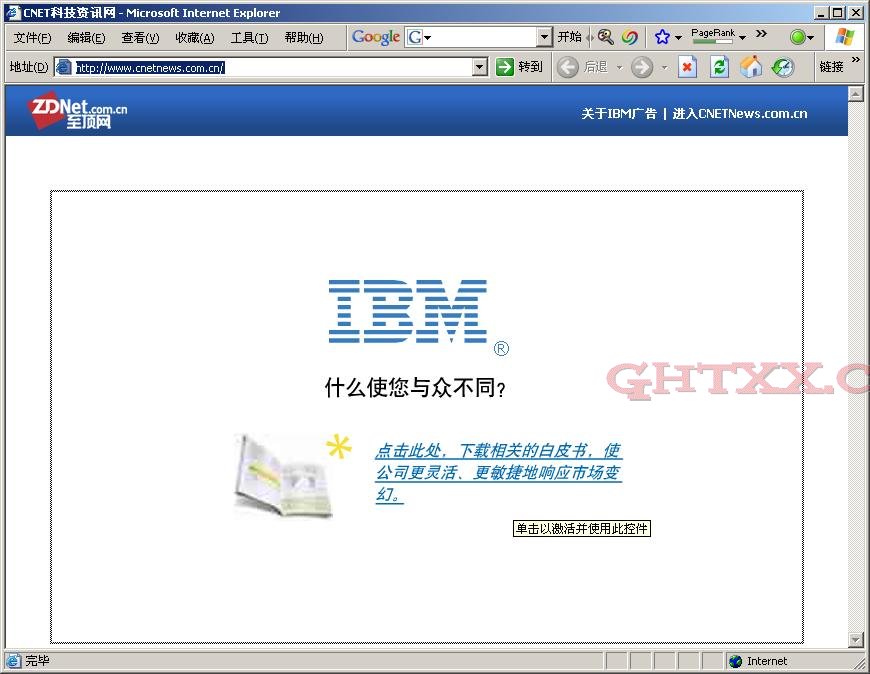Open the 工具(T) menu

pos(249,38)
